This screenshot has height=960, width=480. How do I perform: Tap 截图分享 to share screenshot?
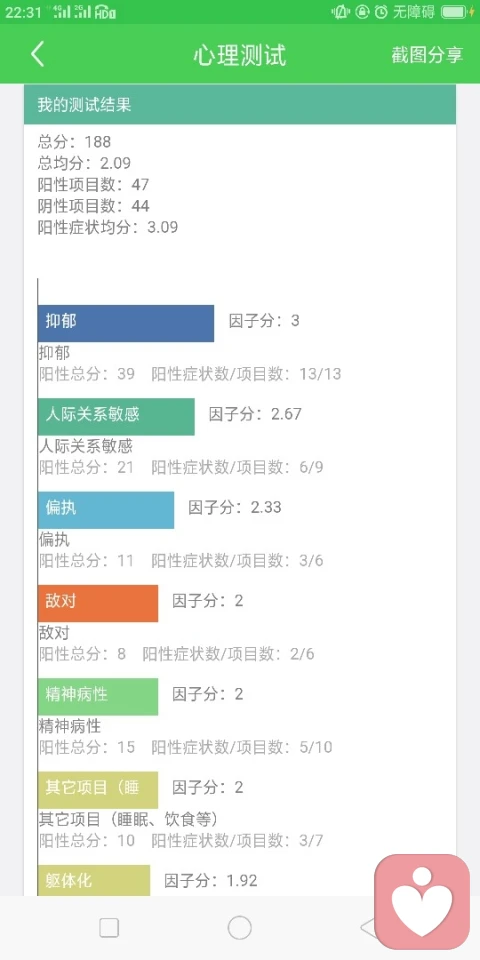coord(427,55)
